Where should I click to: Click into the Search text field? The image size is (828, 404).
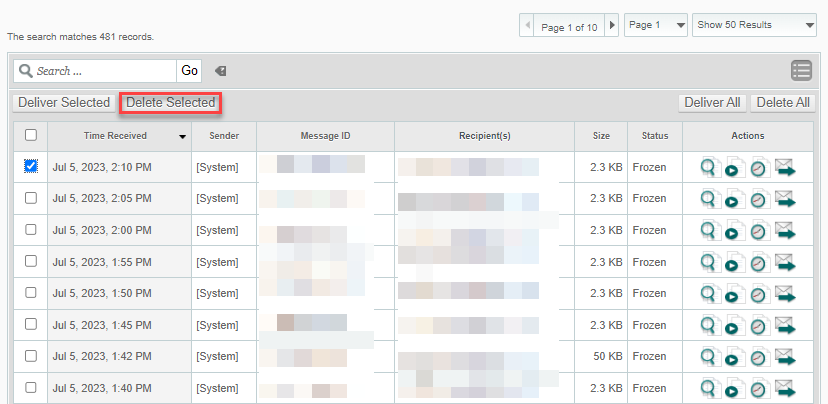(105, 71)
